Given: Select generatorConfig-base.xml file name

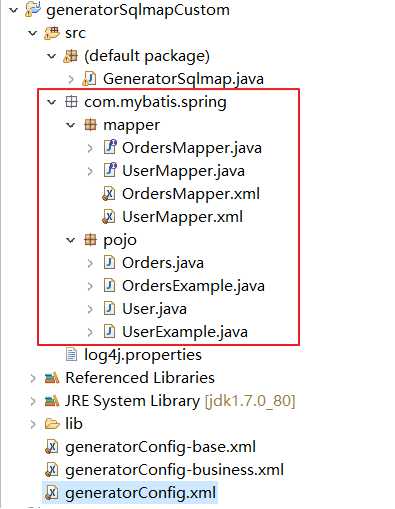Looking at the screenshot, I should [161, 447].
